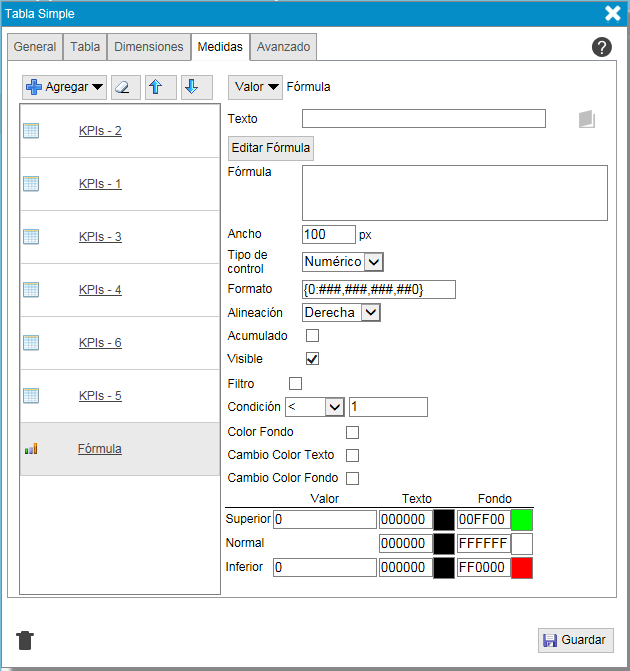Click the Ancho width input field

point(328,235)
